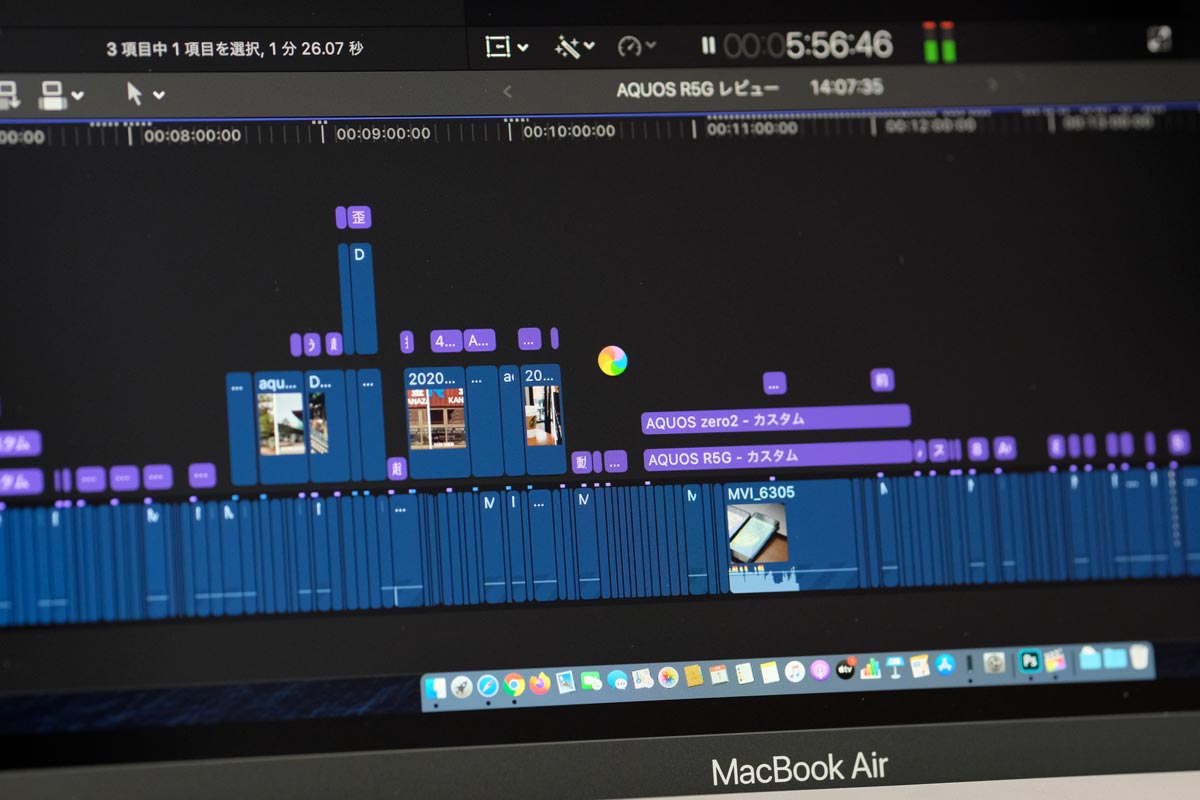Screen dimensions: 1200x800
Task: Open Pages from the Dock
Action: (x=920, y=665)
